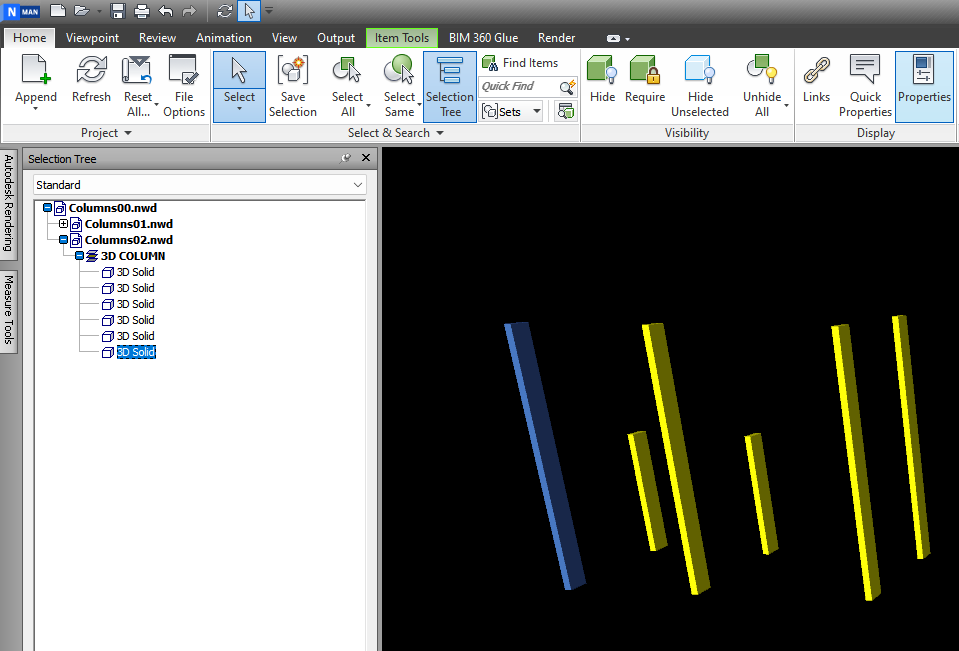Collapse the 3D COLUMN layer node
This screenshot has height=651, width=959.
(x=79, y=256)
